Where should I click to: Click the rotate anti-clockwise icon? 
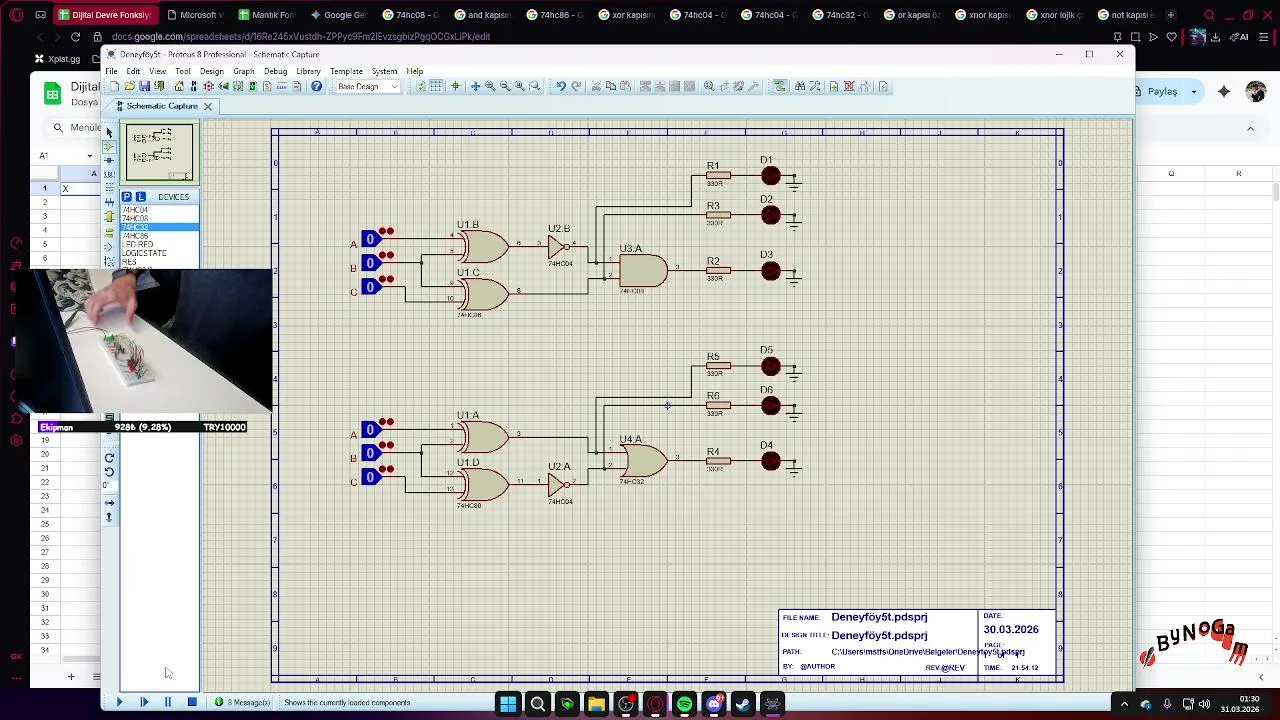point(109,472)
